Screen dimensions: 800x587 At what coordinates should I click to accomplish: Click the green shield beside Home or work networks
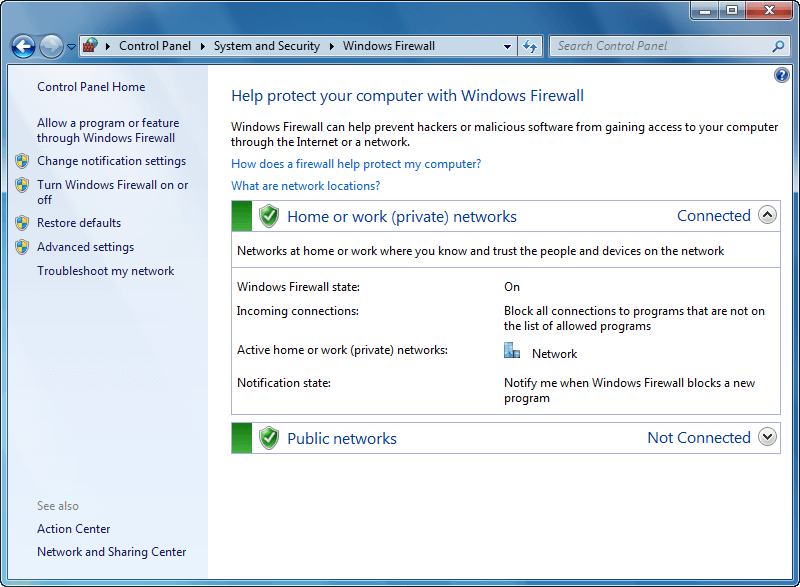click(268, 216)
